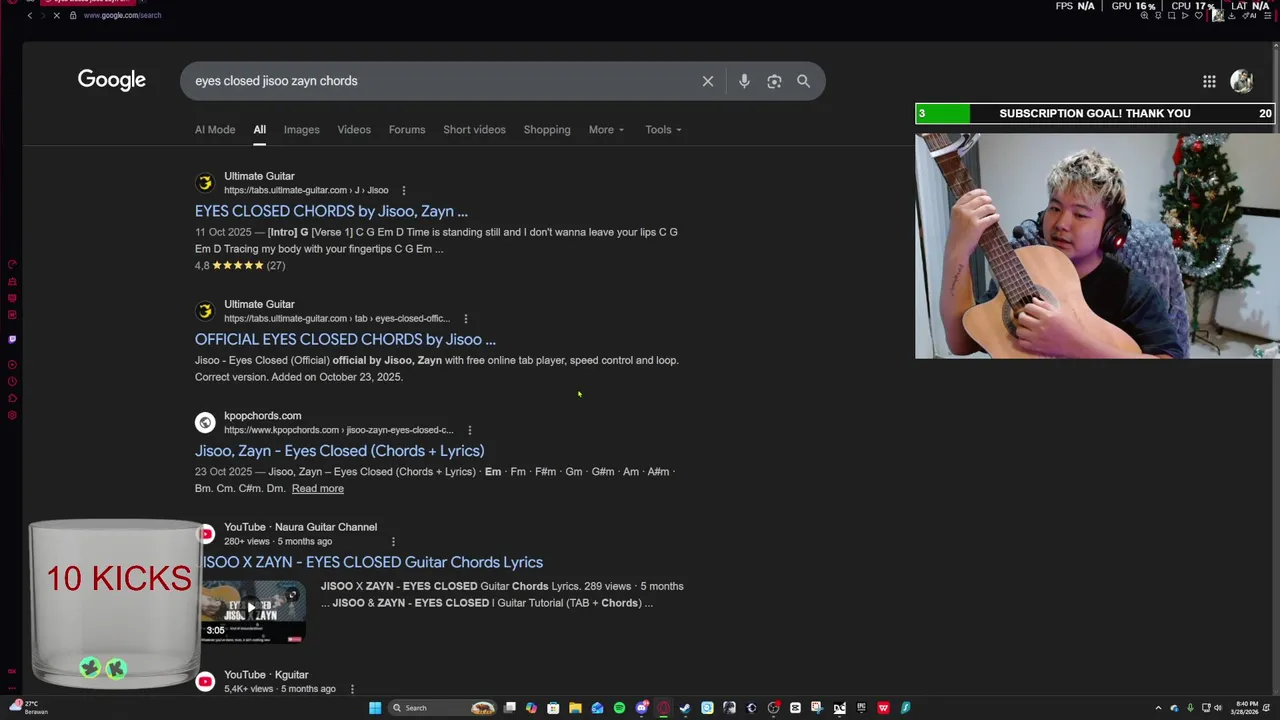
Task: Submit search with the magnifier icon
Action: pyautogui.click(x=803, y=81)
